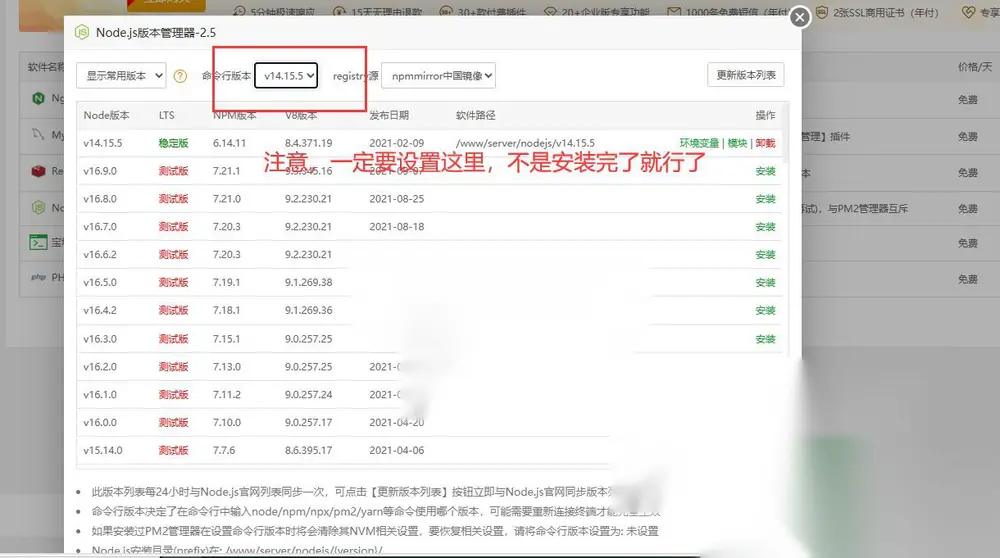Viewport: 1000px width, 558px height.
Task: Click date 2021-02-09 cell
Action: [396, 143]
